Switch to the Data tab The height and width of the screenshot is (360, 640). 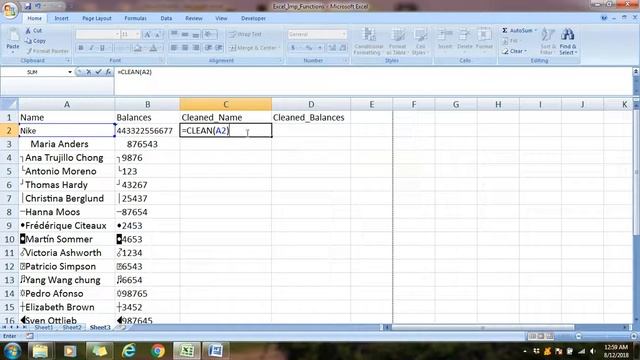166,18
